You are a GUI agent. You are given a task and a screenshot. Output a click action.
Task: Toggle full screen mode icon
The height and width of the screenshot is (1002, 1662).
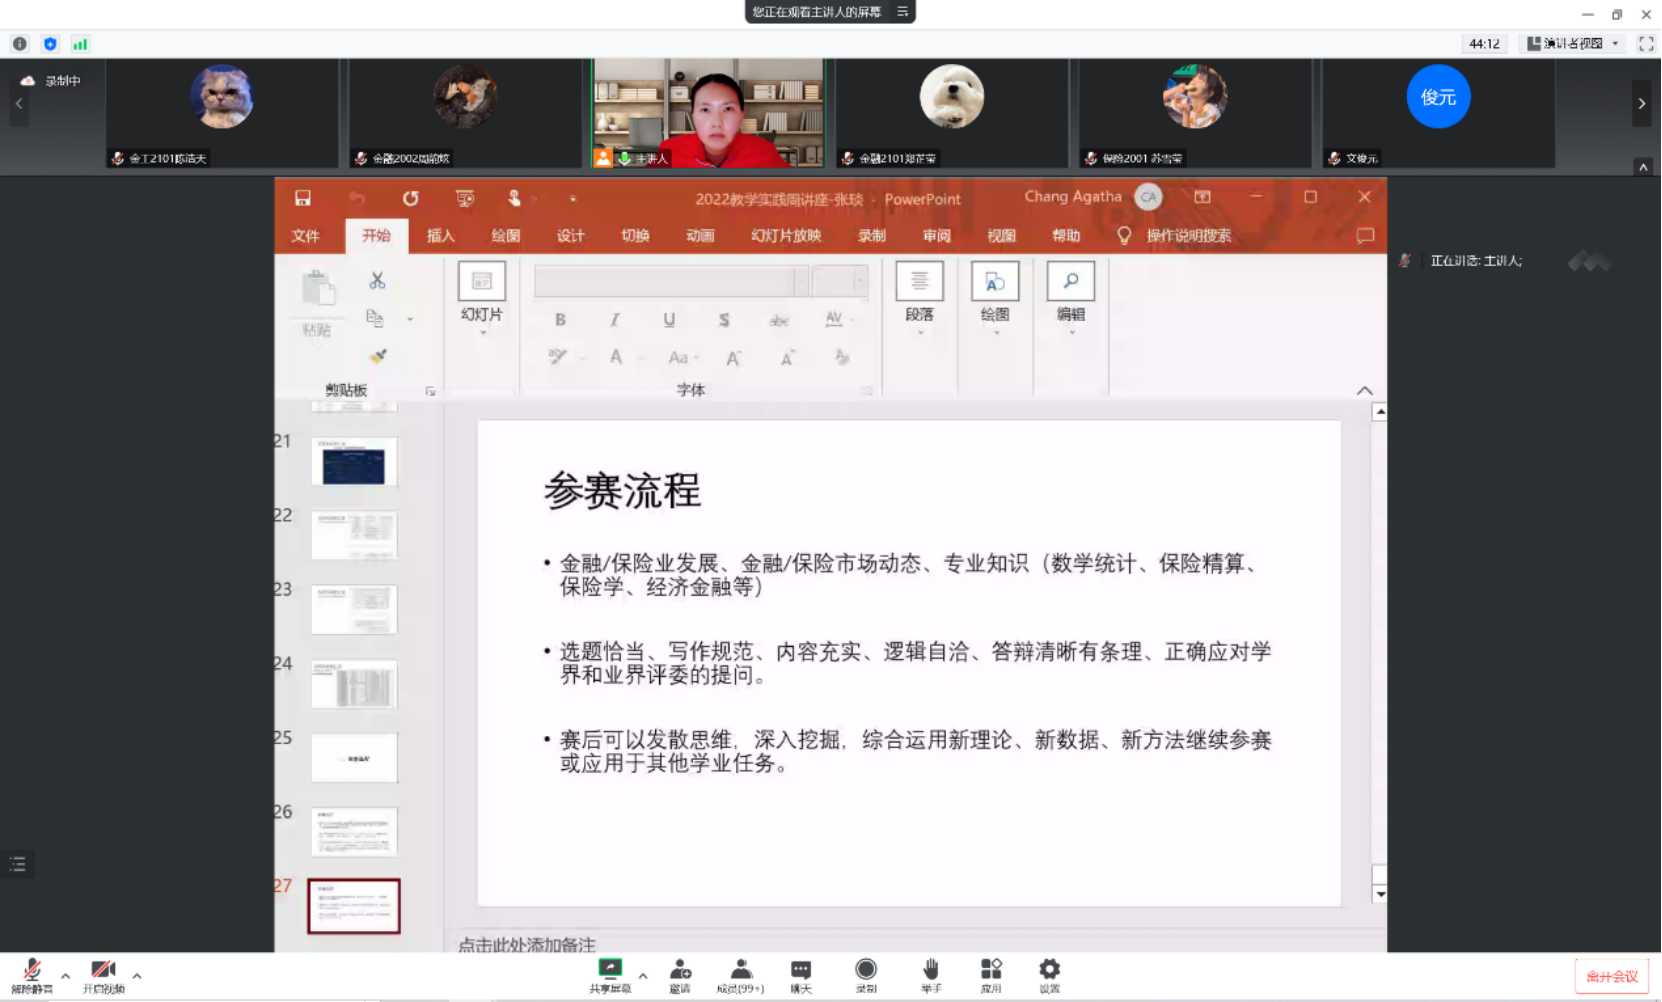coord(1646,44)
